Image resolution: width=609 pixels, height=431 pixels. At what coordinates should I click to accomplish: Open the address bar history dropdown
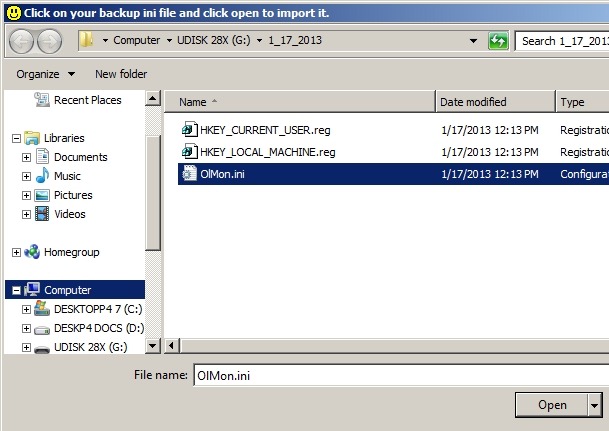click(x=472, y=41)
